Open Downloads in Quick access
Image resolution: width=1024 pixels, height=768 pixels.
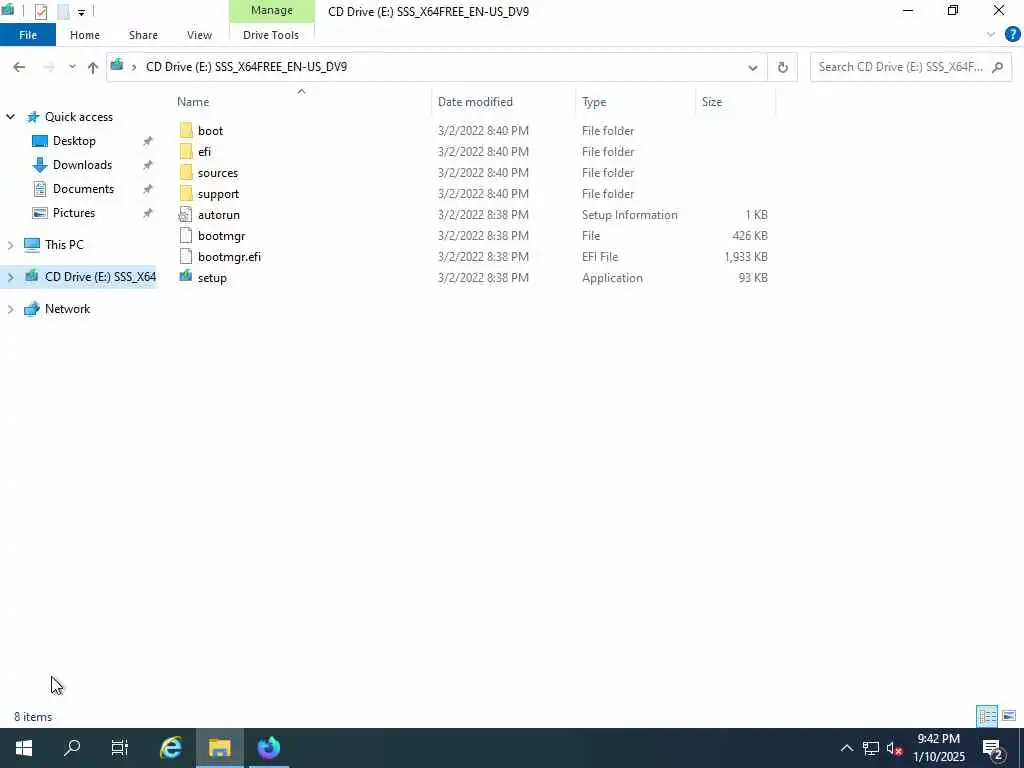point(82,165)
